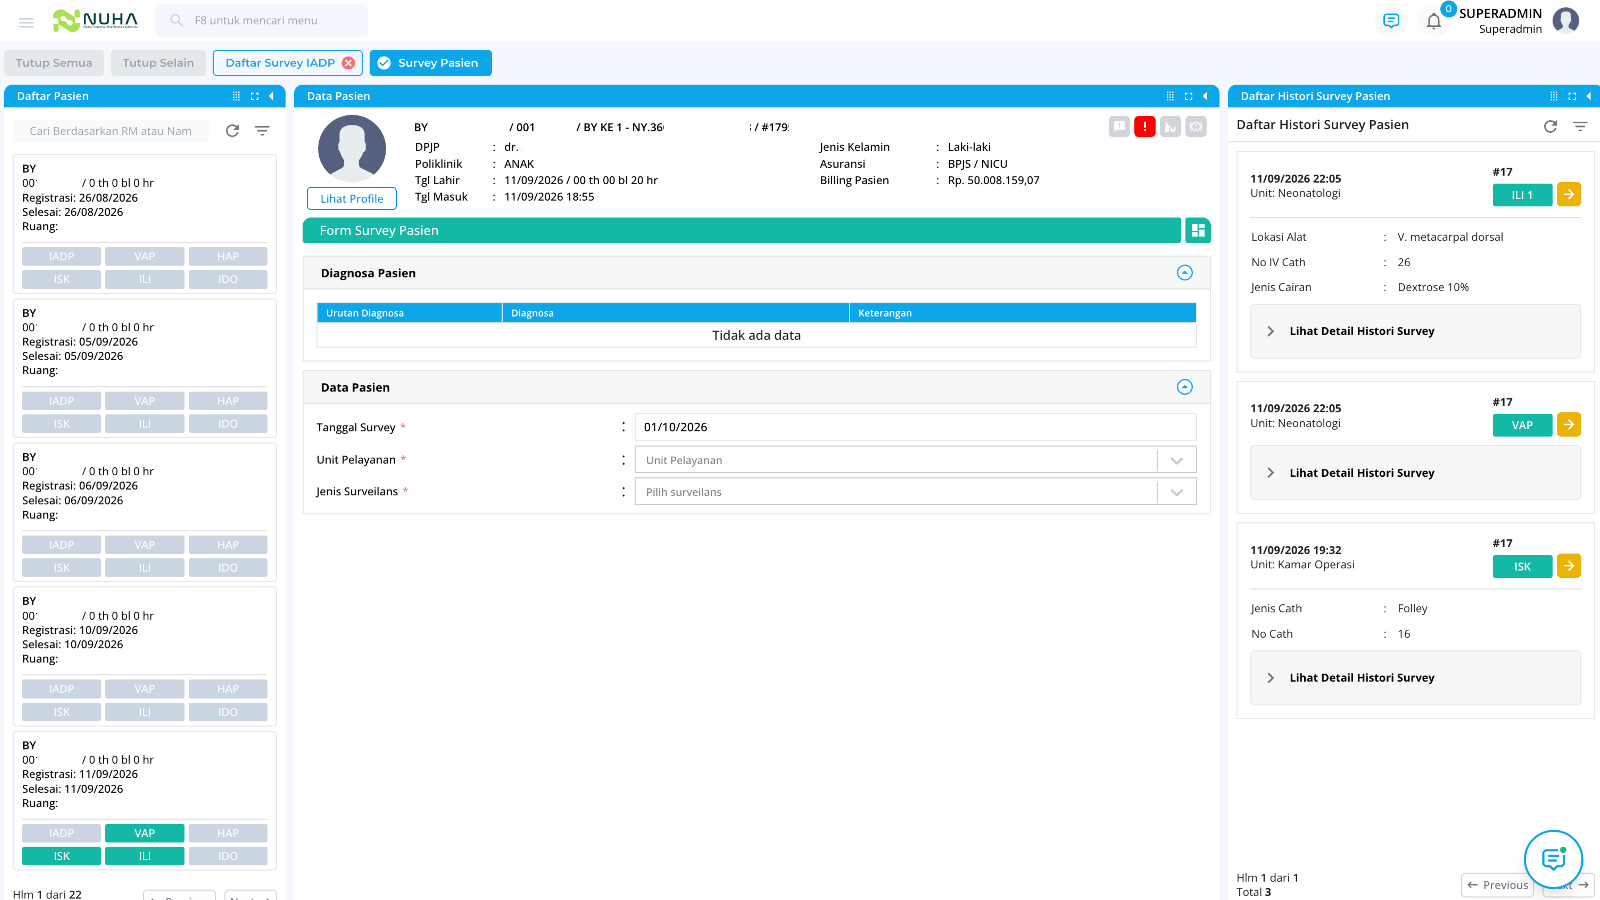Click active ILI on patient registered 11/09/2026

click(145, 856)
